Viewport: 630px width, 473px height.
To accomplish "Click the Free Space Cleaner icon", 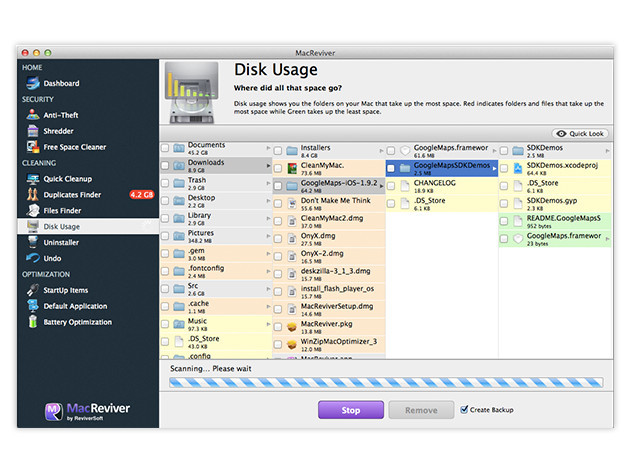I will tap(33, 147).
